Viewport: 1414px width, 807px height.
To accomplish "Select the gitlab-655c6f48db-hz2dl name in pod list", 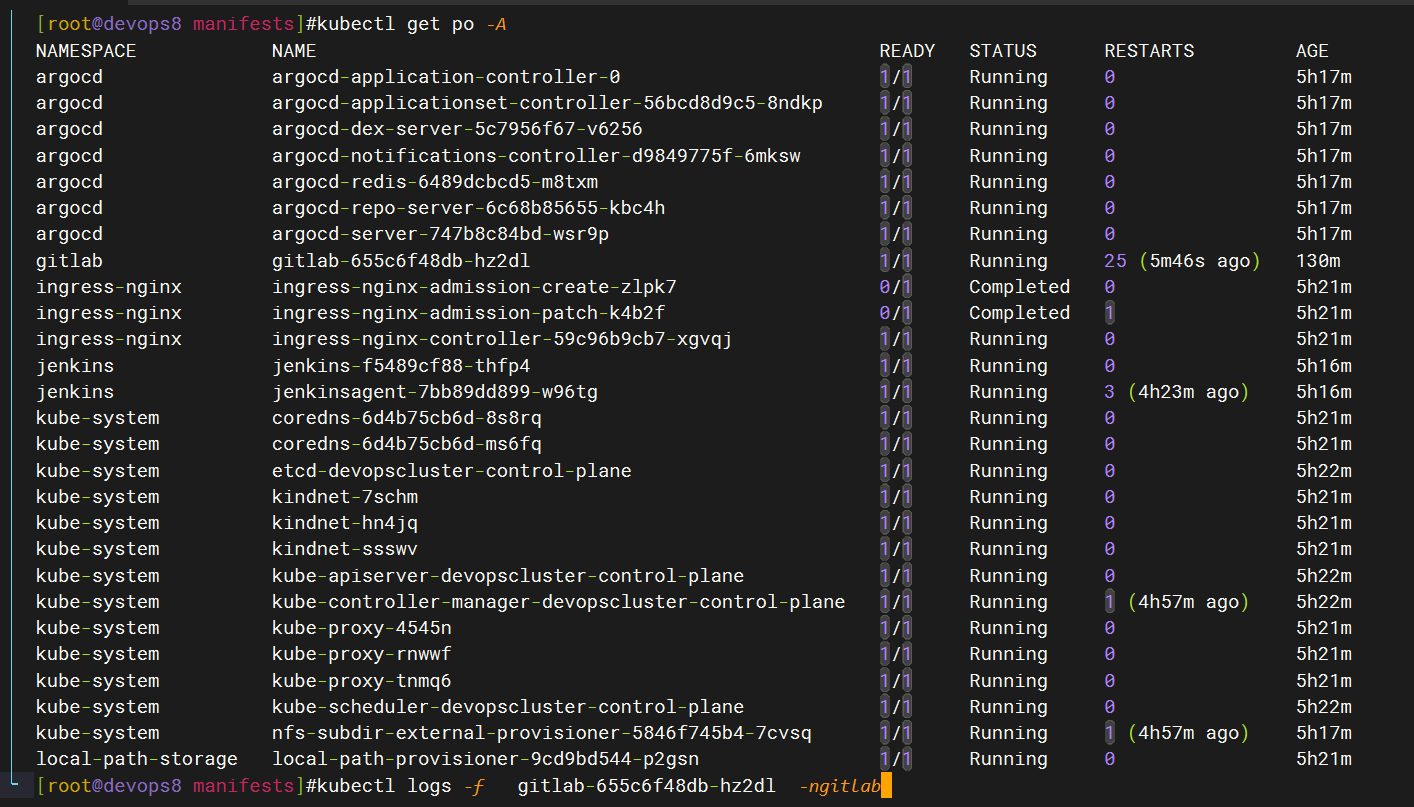I will point(401,261).
